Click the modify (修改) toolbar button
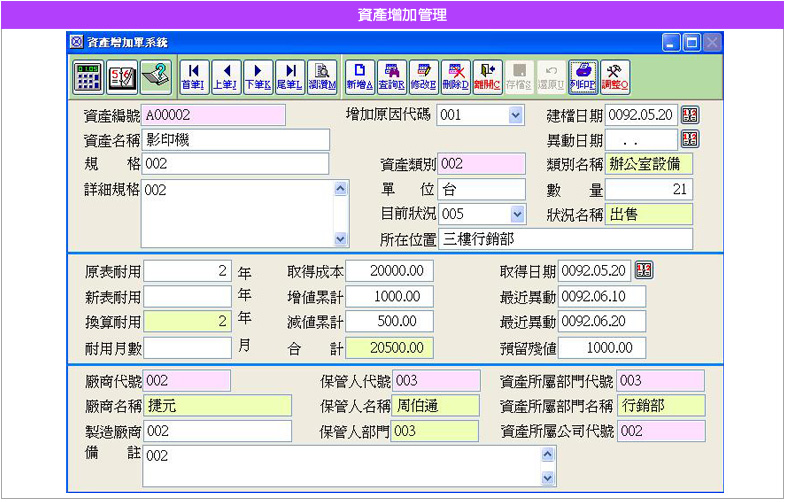The image size is (786, 502). pos(422,75)
